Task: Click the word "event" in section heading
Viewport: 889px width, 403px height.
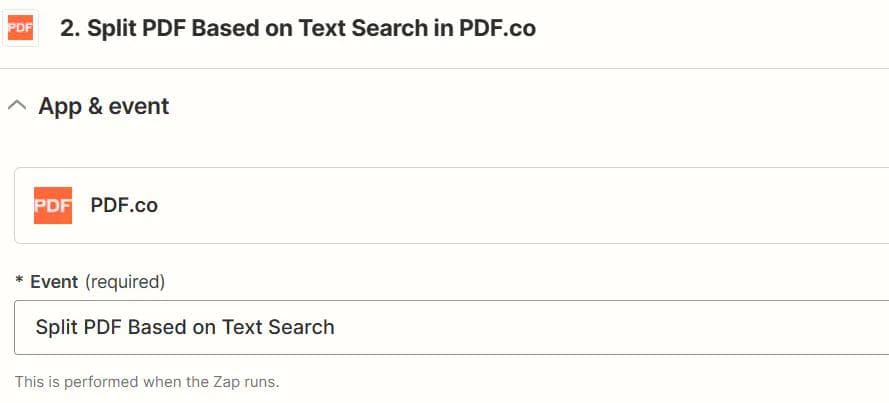Action: pyautogui.click(x=138, y=106)
